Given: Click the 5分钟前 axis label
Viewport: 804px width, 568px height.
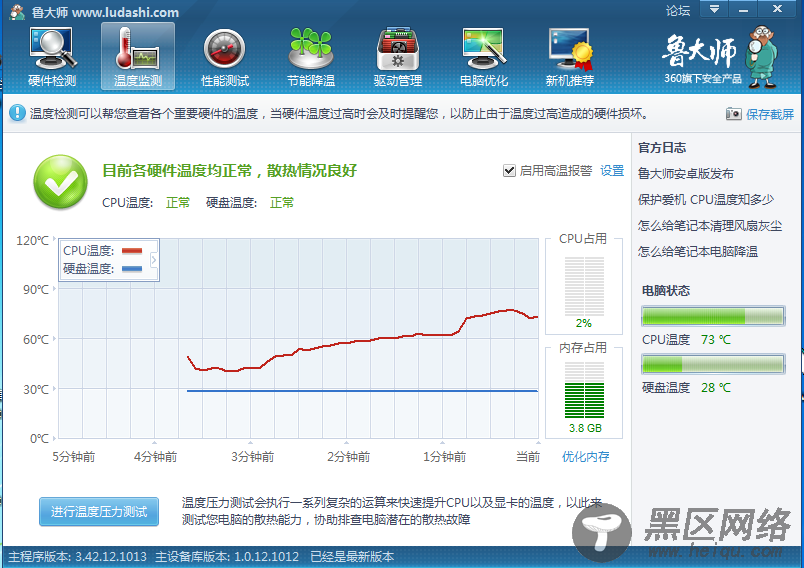Looking at the screenshot, I should tap(73, 456).
